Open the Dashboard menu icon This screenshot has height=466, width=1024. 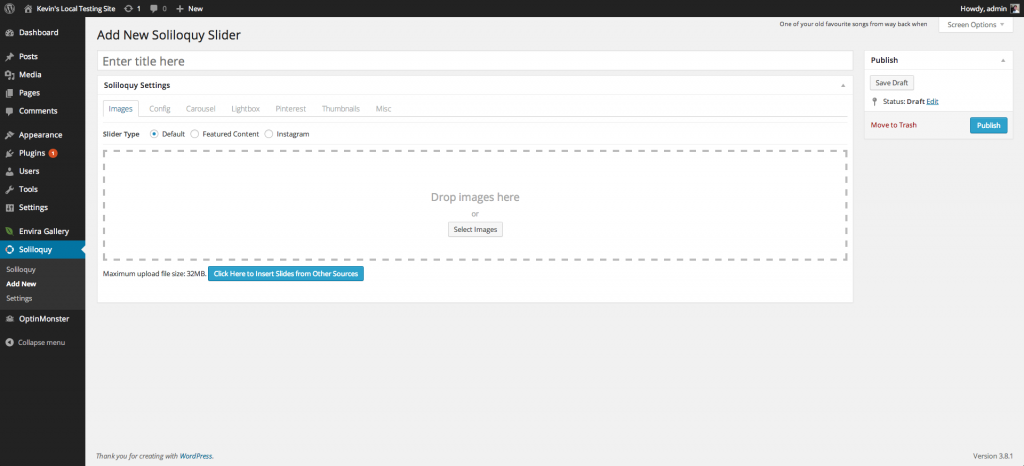(x=9, y=33)
